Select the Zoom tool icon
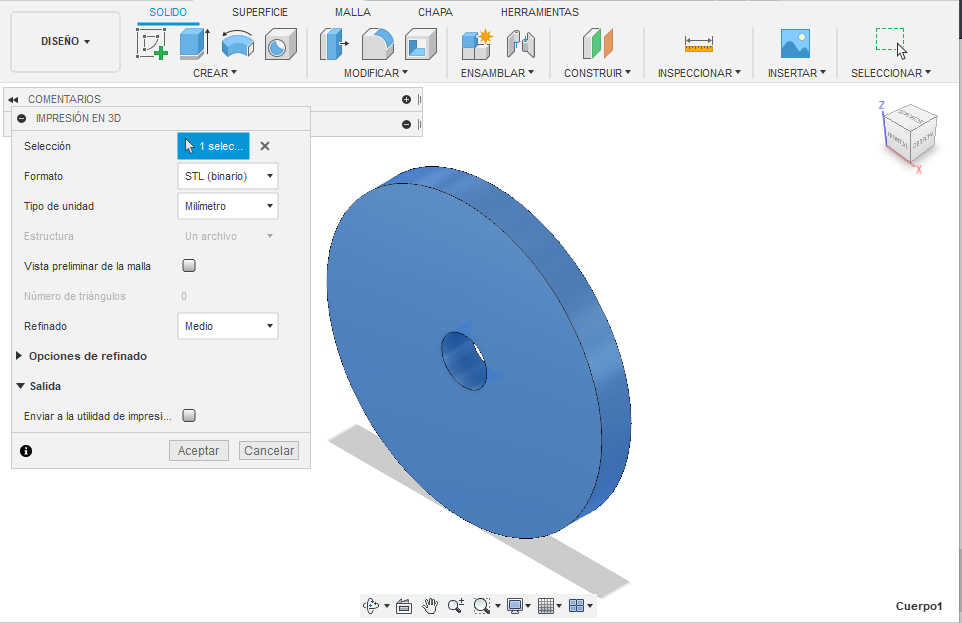The height and width of the screenshot is (623, 962). point(456,606)
